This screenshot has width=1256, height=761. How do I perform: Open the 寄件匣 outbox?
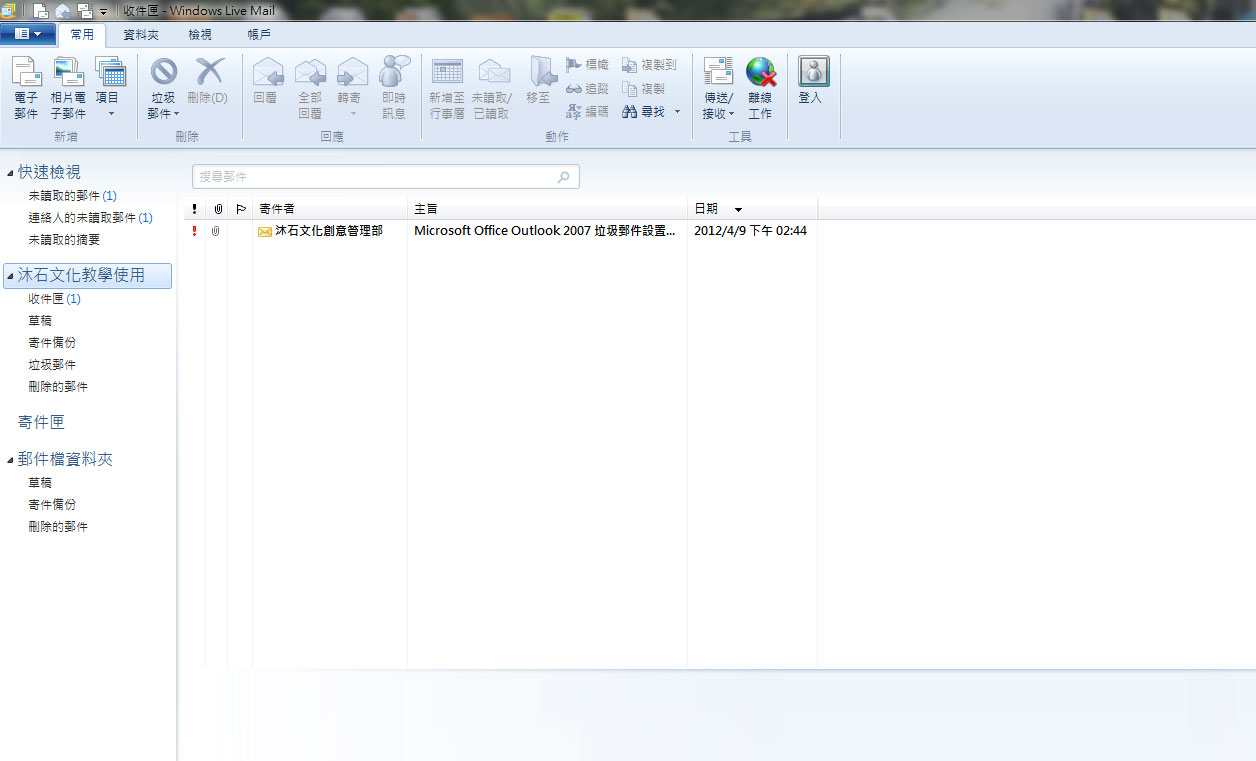pos(41,422)
